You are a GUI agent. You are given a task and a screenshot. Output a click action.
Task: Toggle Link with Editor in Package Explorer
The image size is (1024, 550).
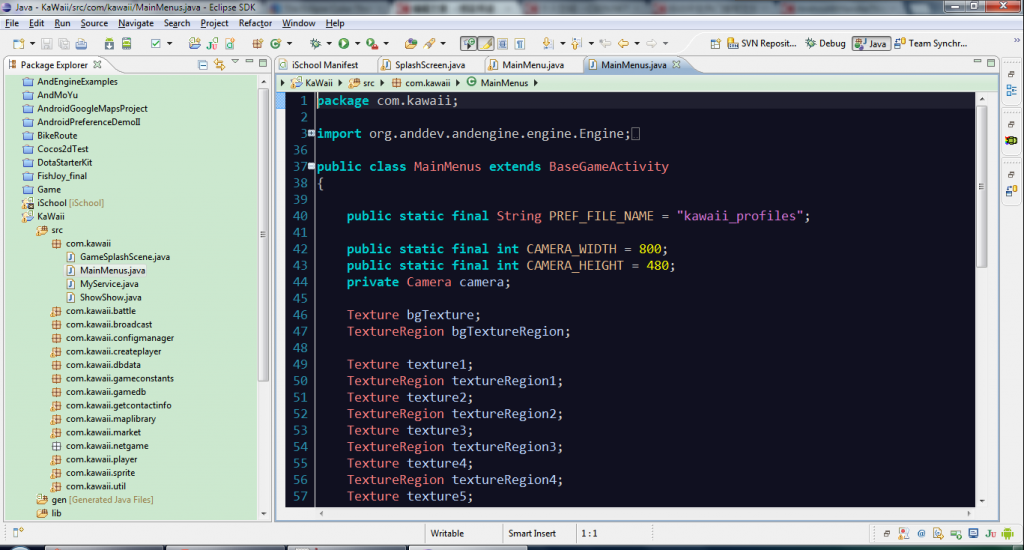[x=218, y=65]
